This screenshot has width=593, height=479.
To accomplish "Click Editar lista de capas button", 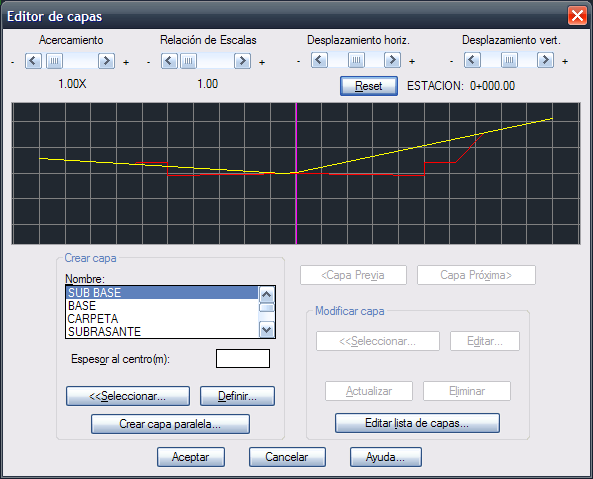I will coord(417,423).
